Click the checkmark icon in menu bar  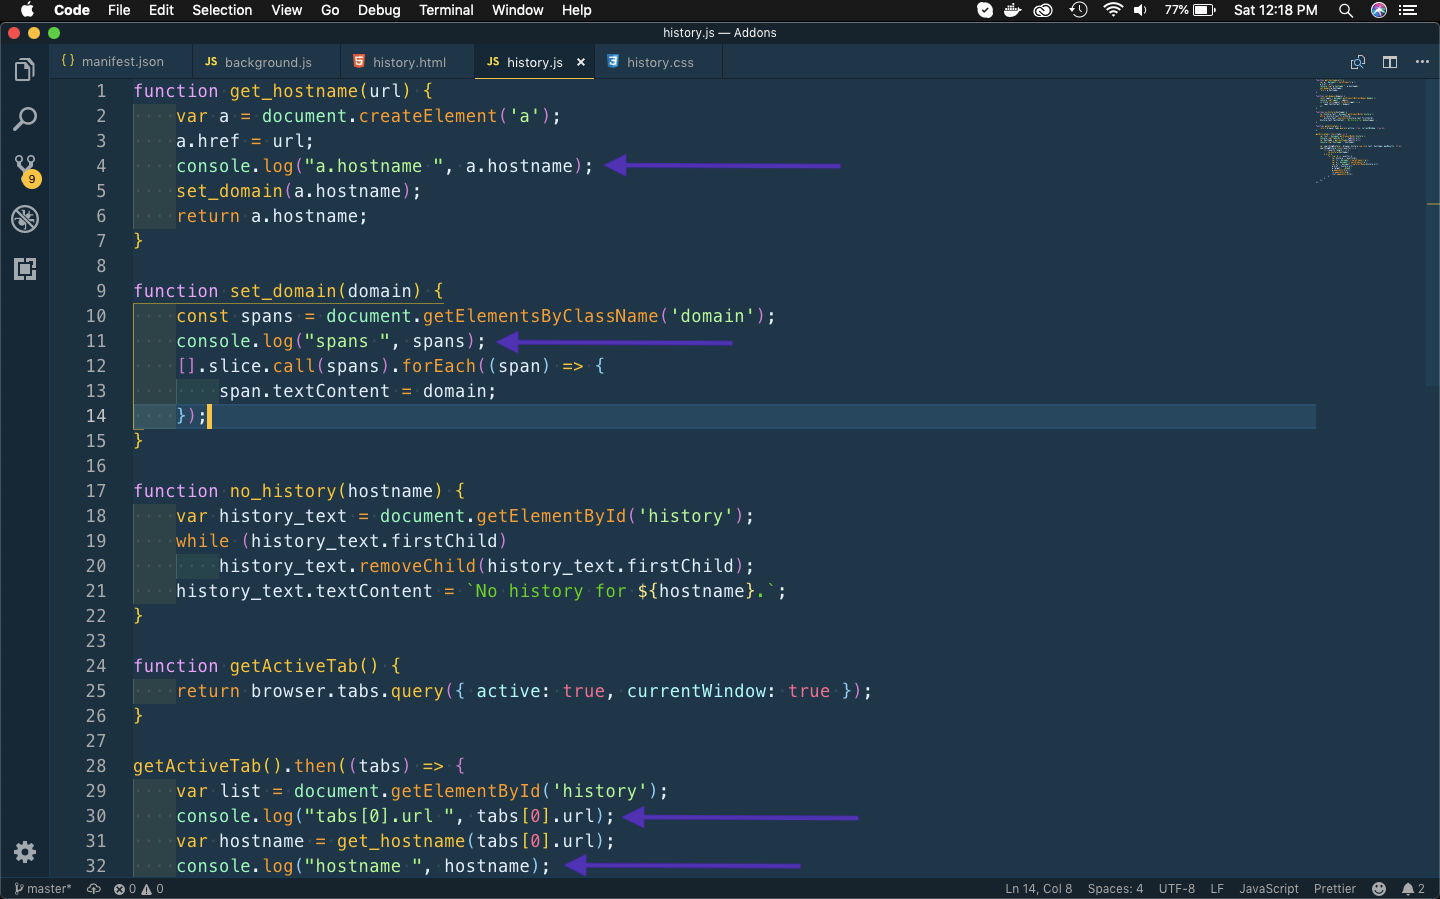point(985,10)
